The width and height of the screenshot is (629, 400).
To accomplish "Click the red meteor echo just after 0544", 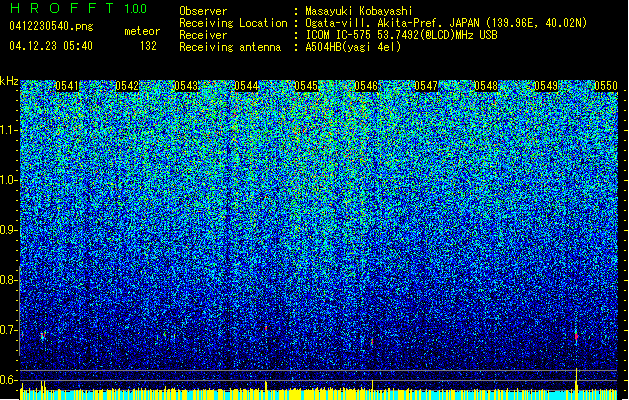I will 266,328.
